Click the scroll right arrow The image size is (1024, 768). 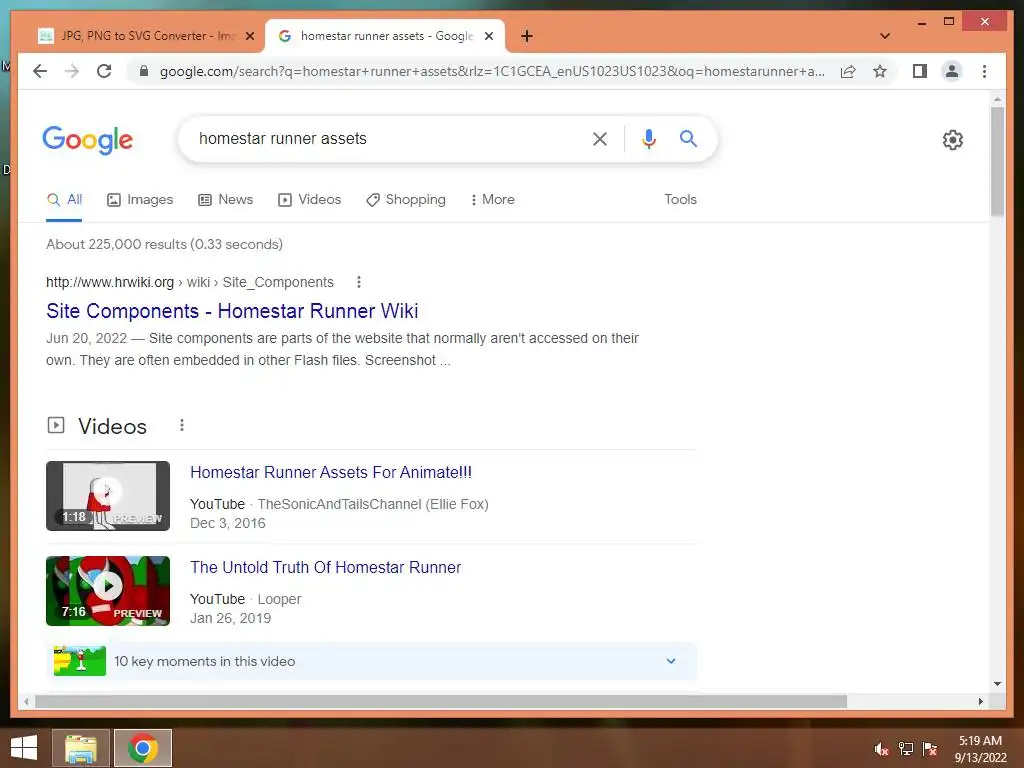tap(980, 701)
